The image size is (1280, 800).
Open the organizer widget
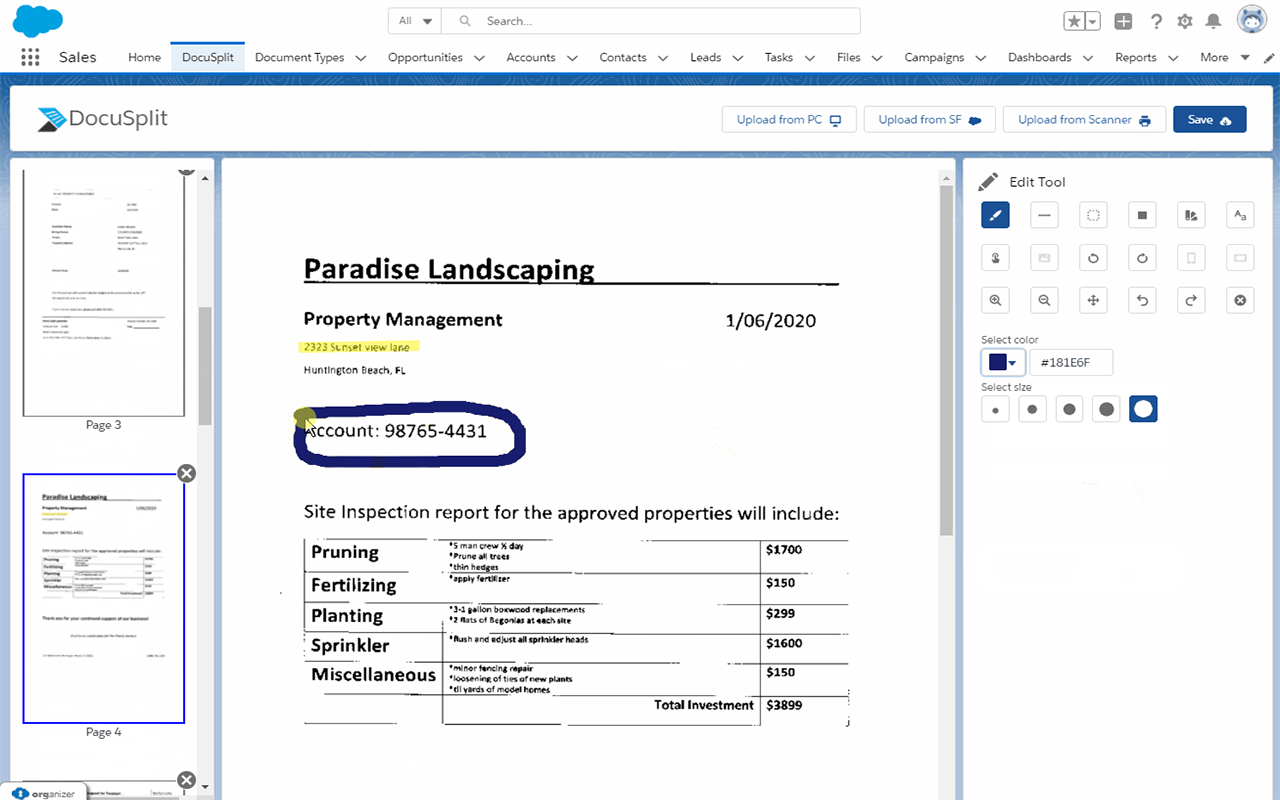click(x=46, y=793)
